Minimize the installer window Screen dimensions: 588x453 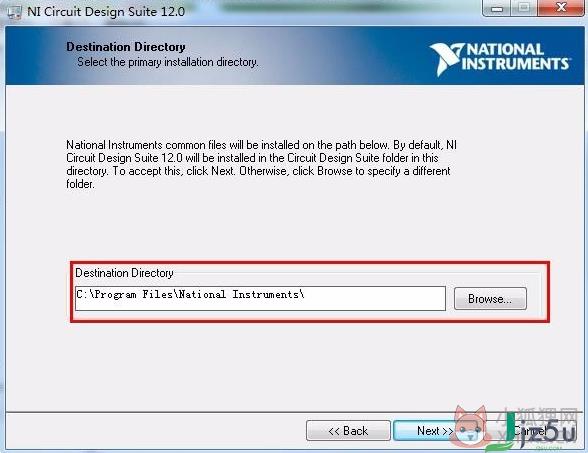point(497,8)
